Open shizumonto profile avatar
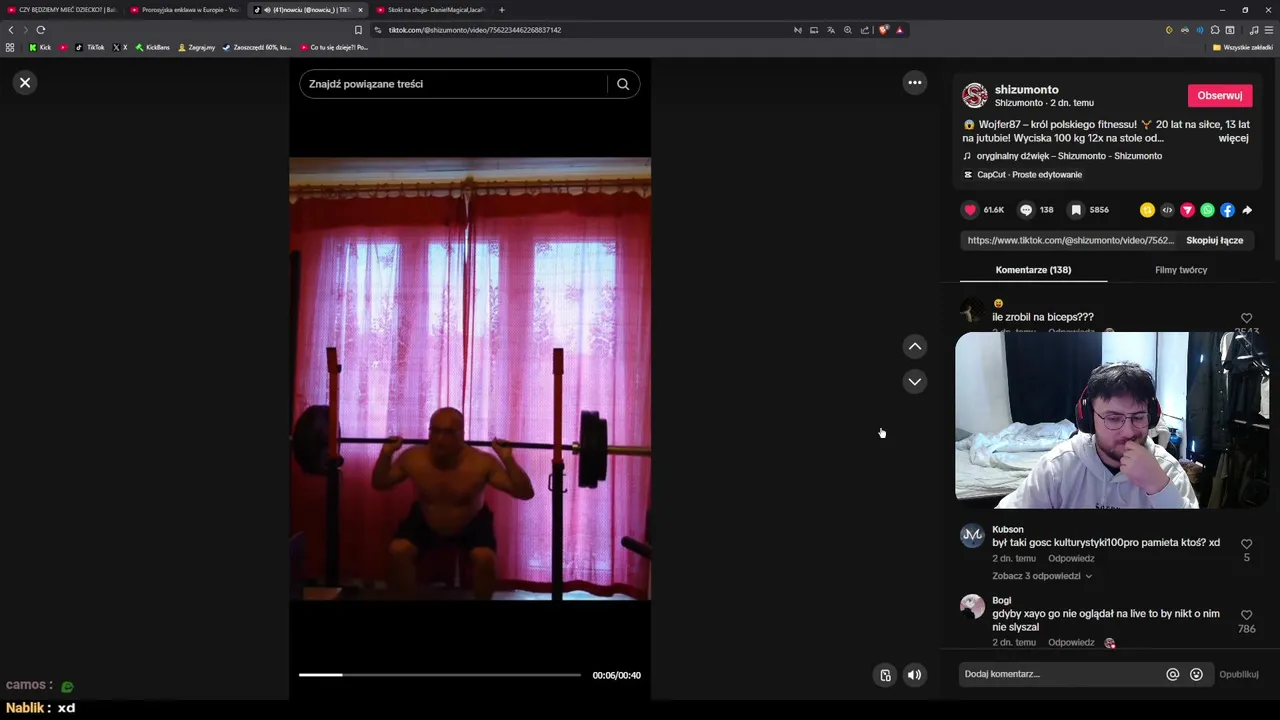This screenshot has height=720, width=1280. pos(974,96)
